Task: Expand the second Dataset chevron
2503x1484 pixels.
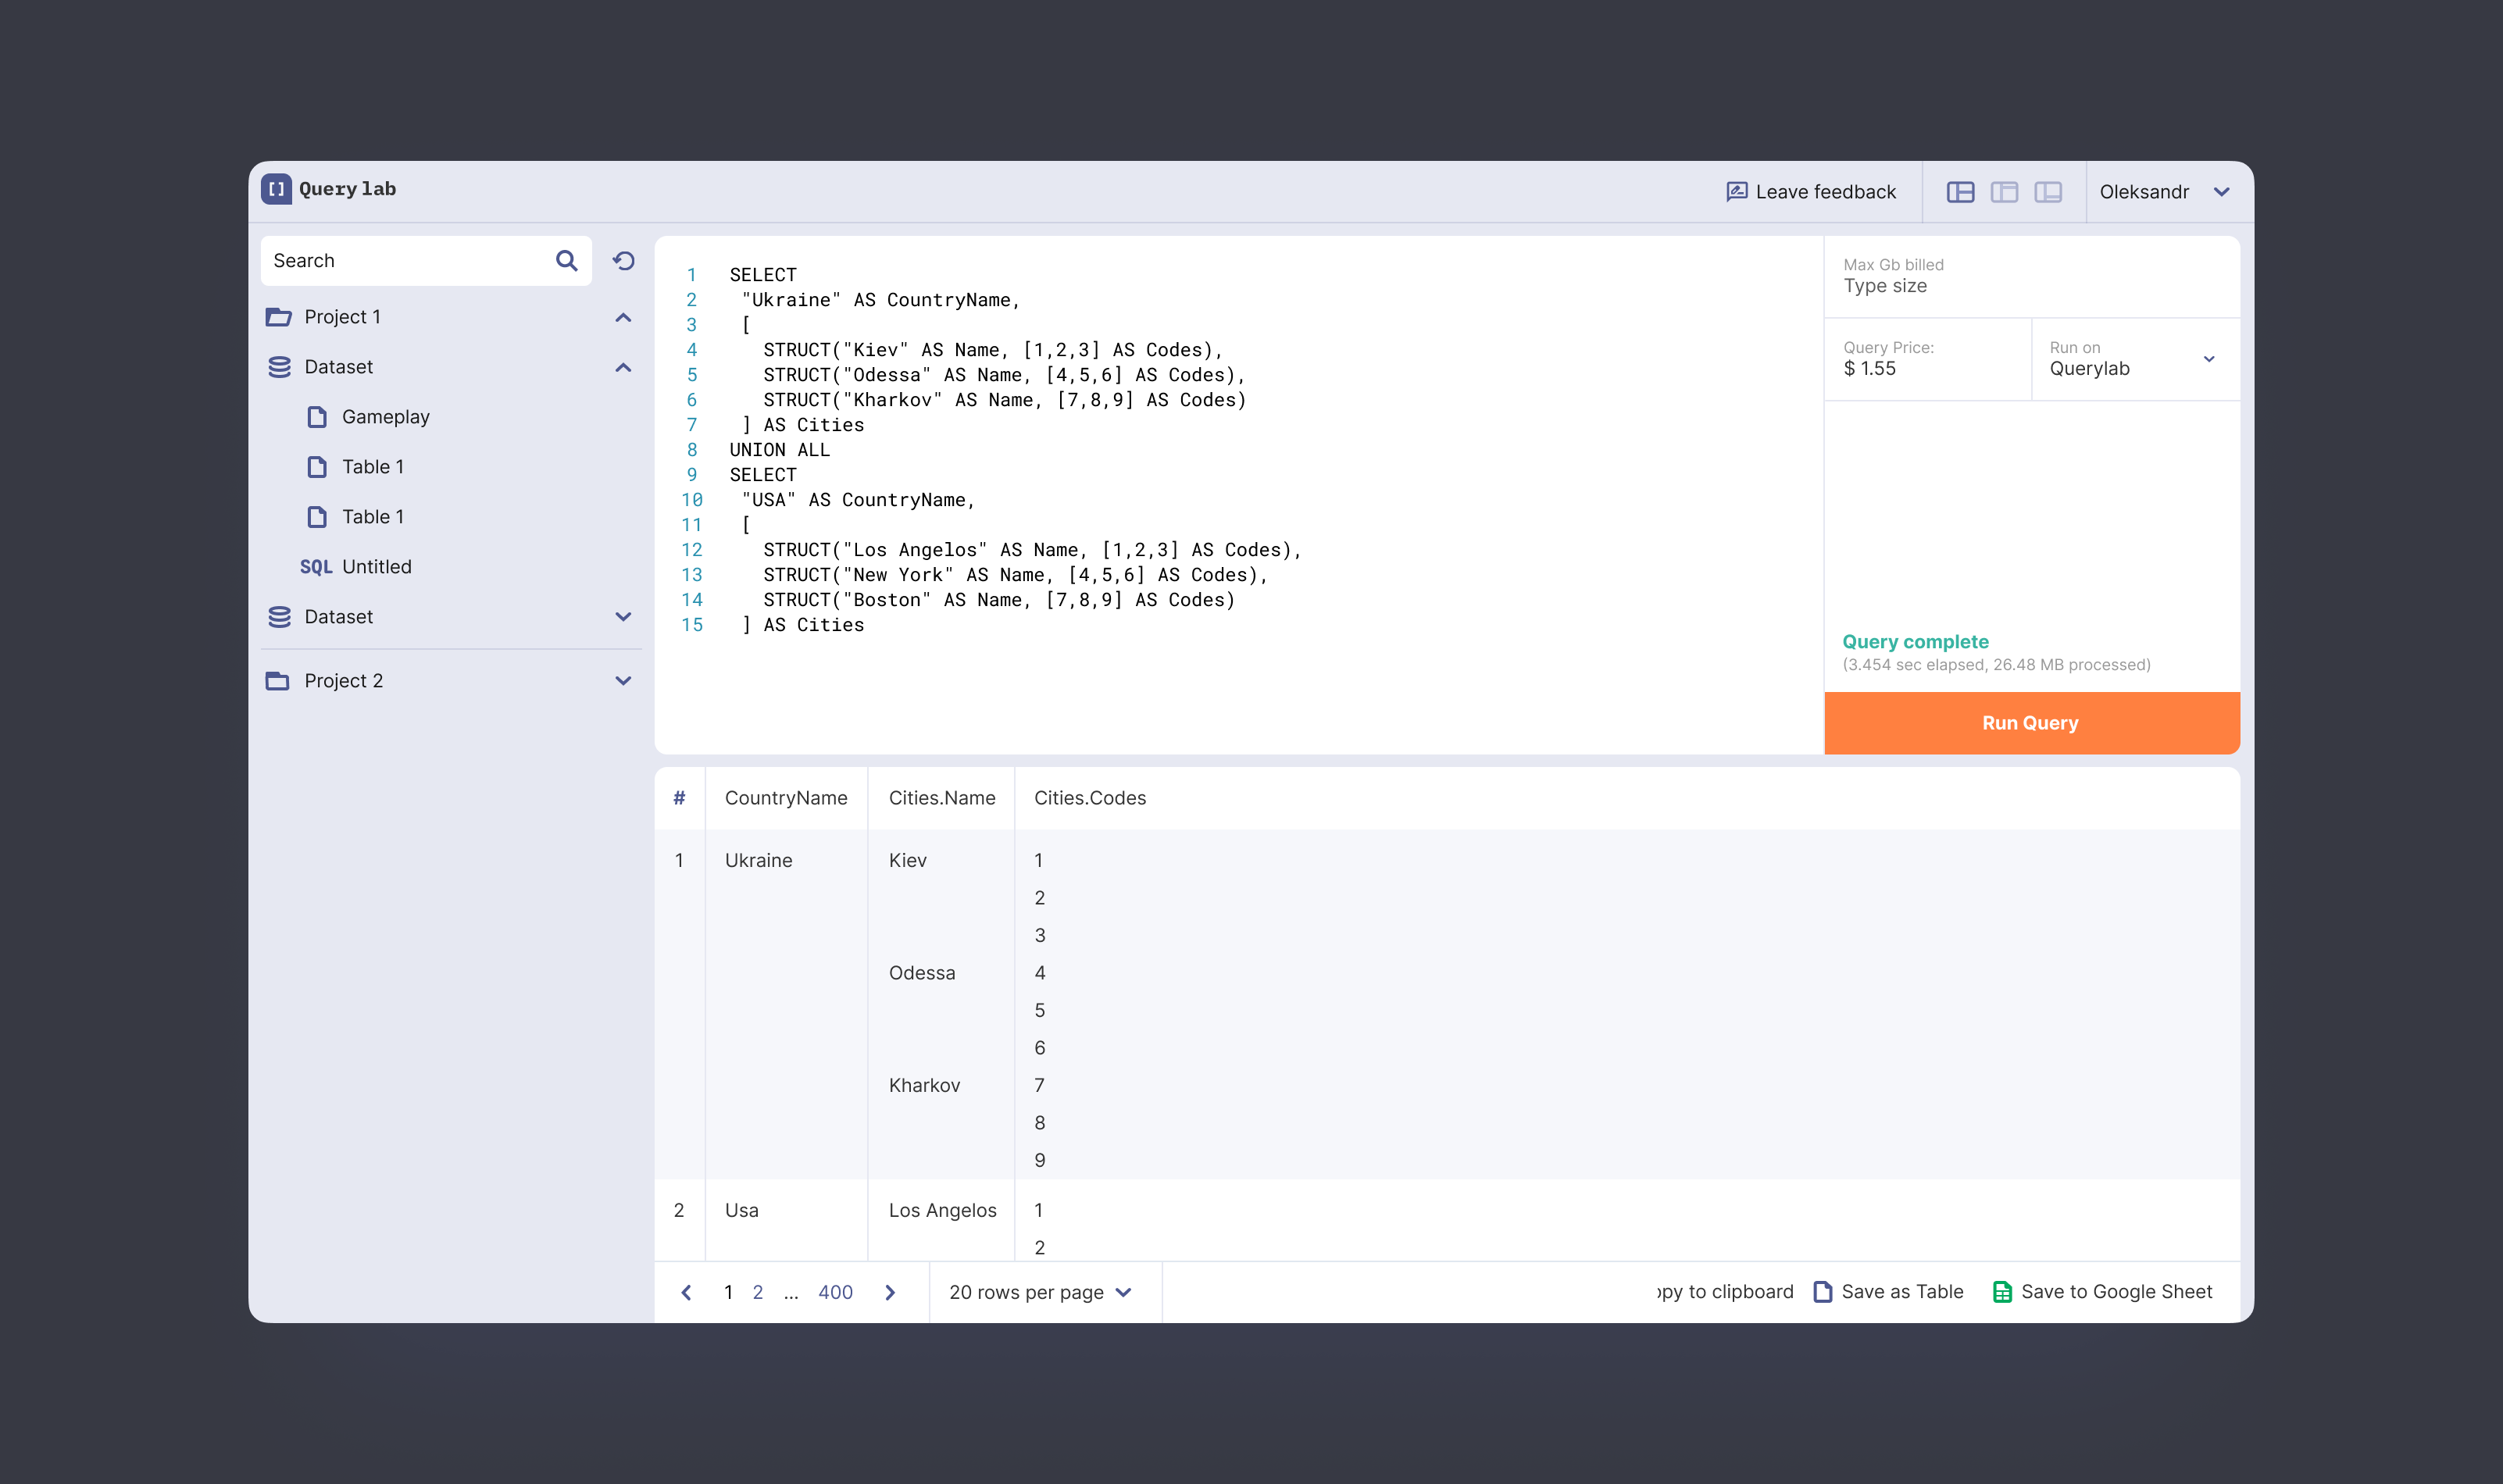Action: click(623, 617)
